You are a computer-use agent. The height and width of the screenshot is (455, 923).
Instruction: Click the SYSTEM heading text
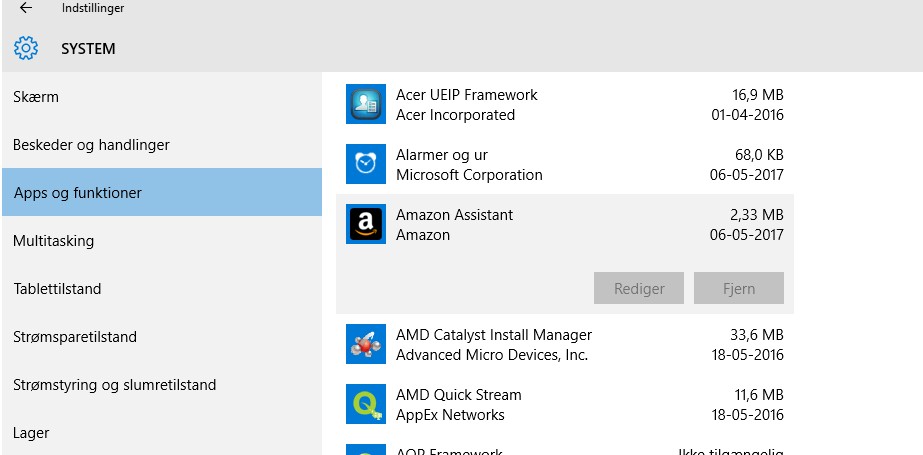pyautogui.click(x=88, y=48)
